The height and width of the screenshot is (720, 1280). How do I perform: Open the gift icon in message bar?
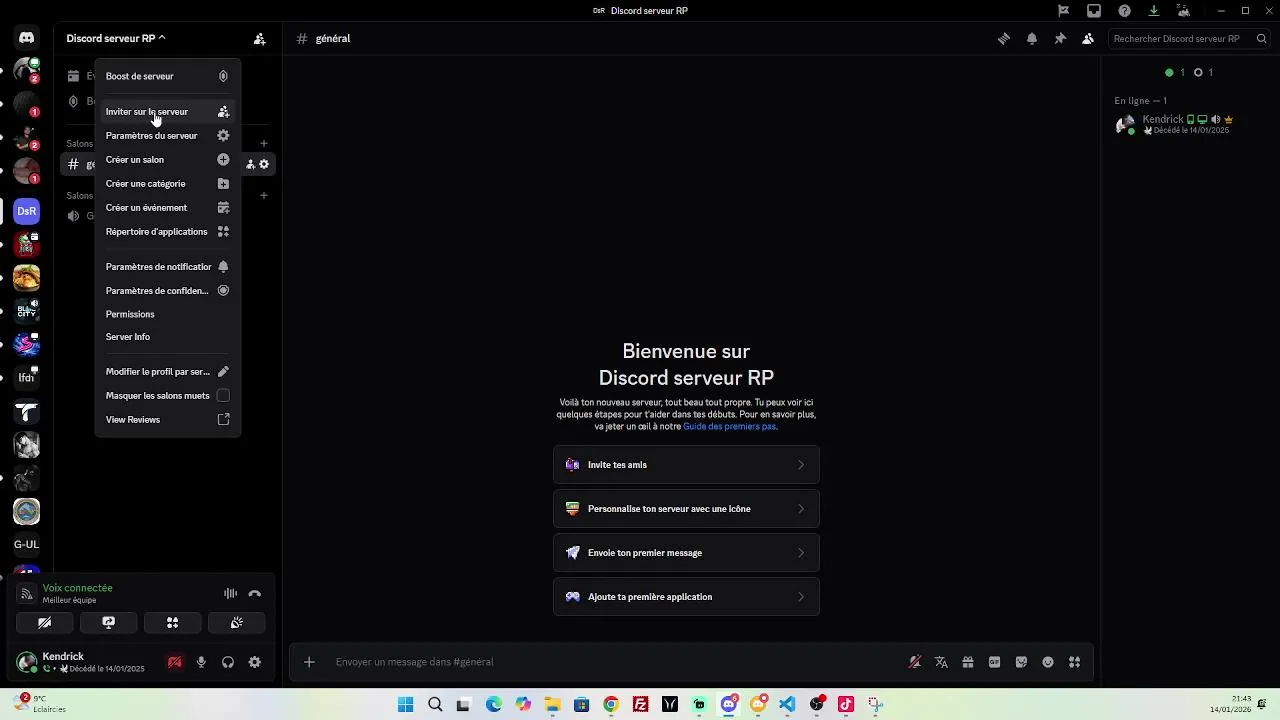click(968, 662)
